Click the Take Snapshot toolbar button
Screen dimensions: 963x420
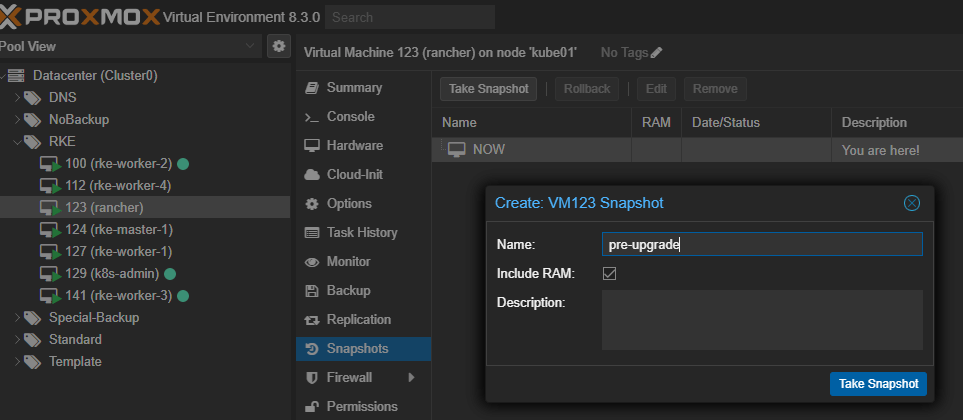[489, 89]
